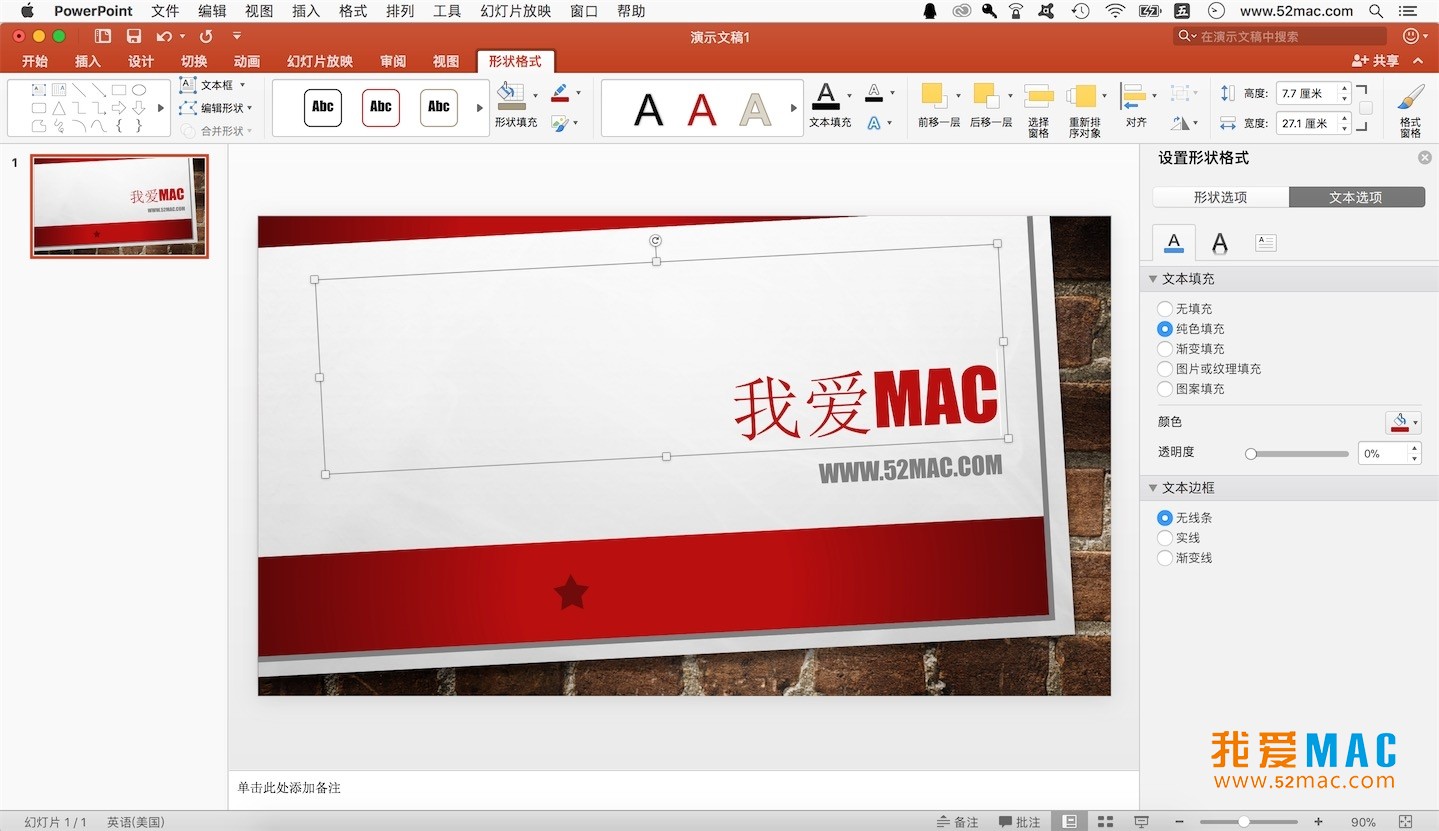Select the Text Effects tab icon in pane
1439x831 pixels.
click(1219, 242)
